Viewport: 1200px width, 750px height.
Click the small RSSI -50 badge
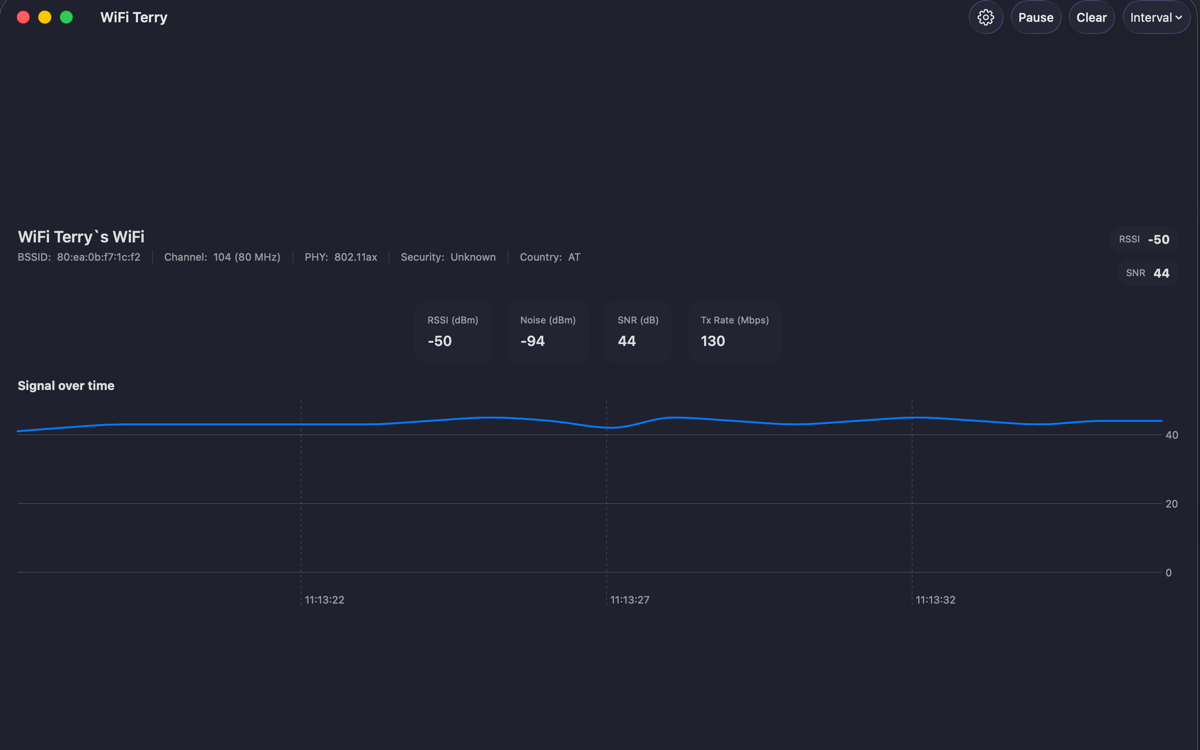click(1144, 239)
